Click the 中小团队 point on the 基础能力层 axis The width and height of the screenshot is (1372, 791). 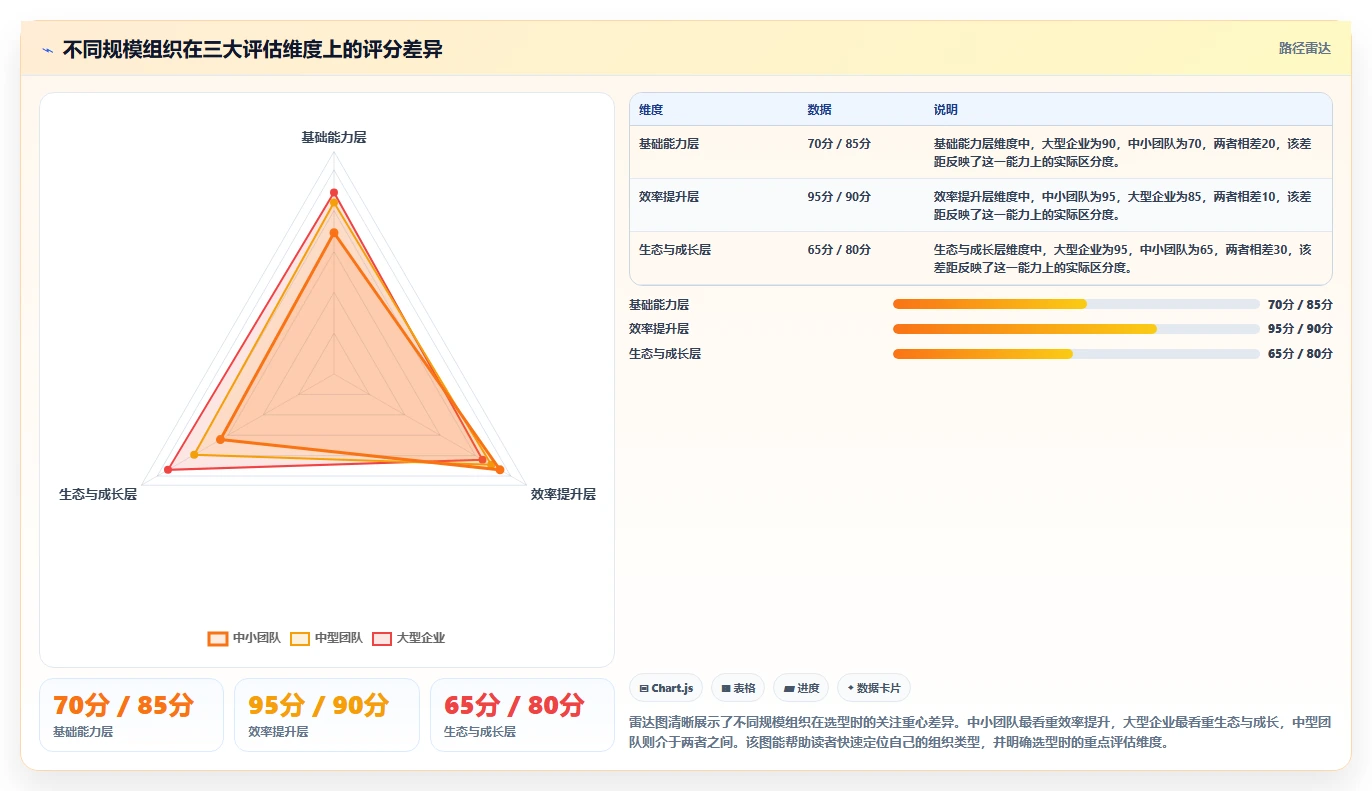(x=334, y=233)
